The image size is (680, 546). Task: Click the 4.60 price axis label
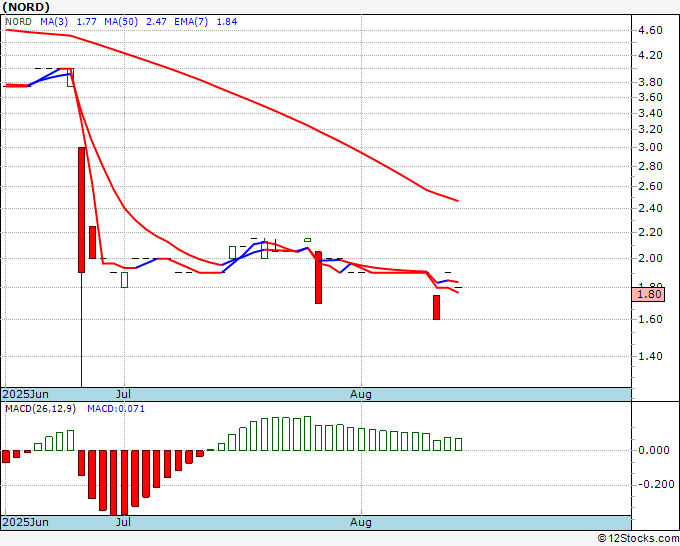pos(651,30)
